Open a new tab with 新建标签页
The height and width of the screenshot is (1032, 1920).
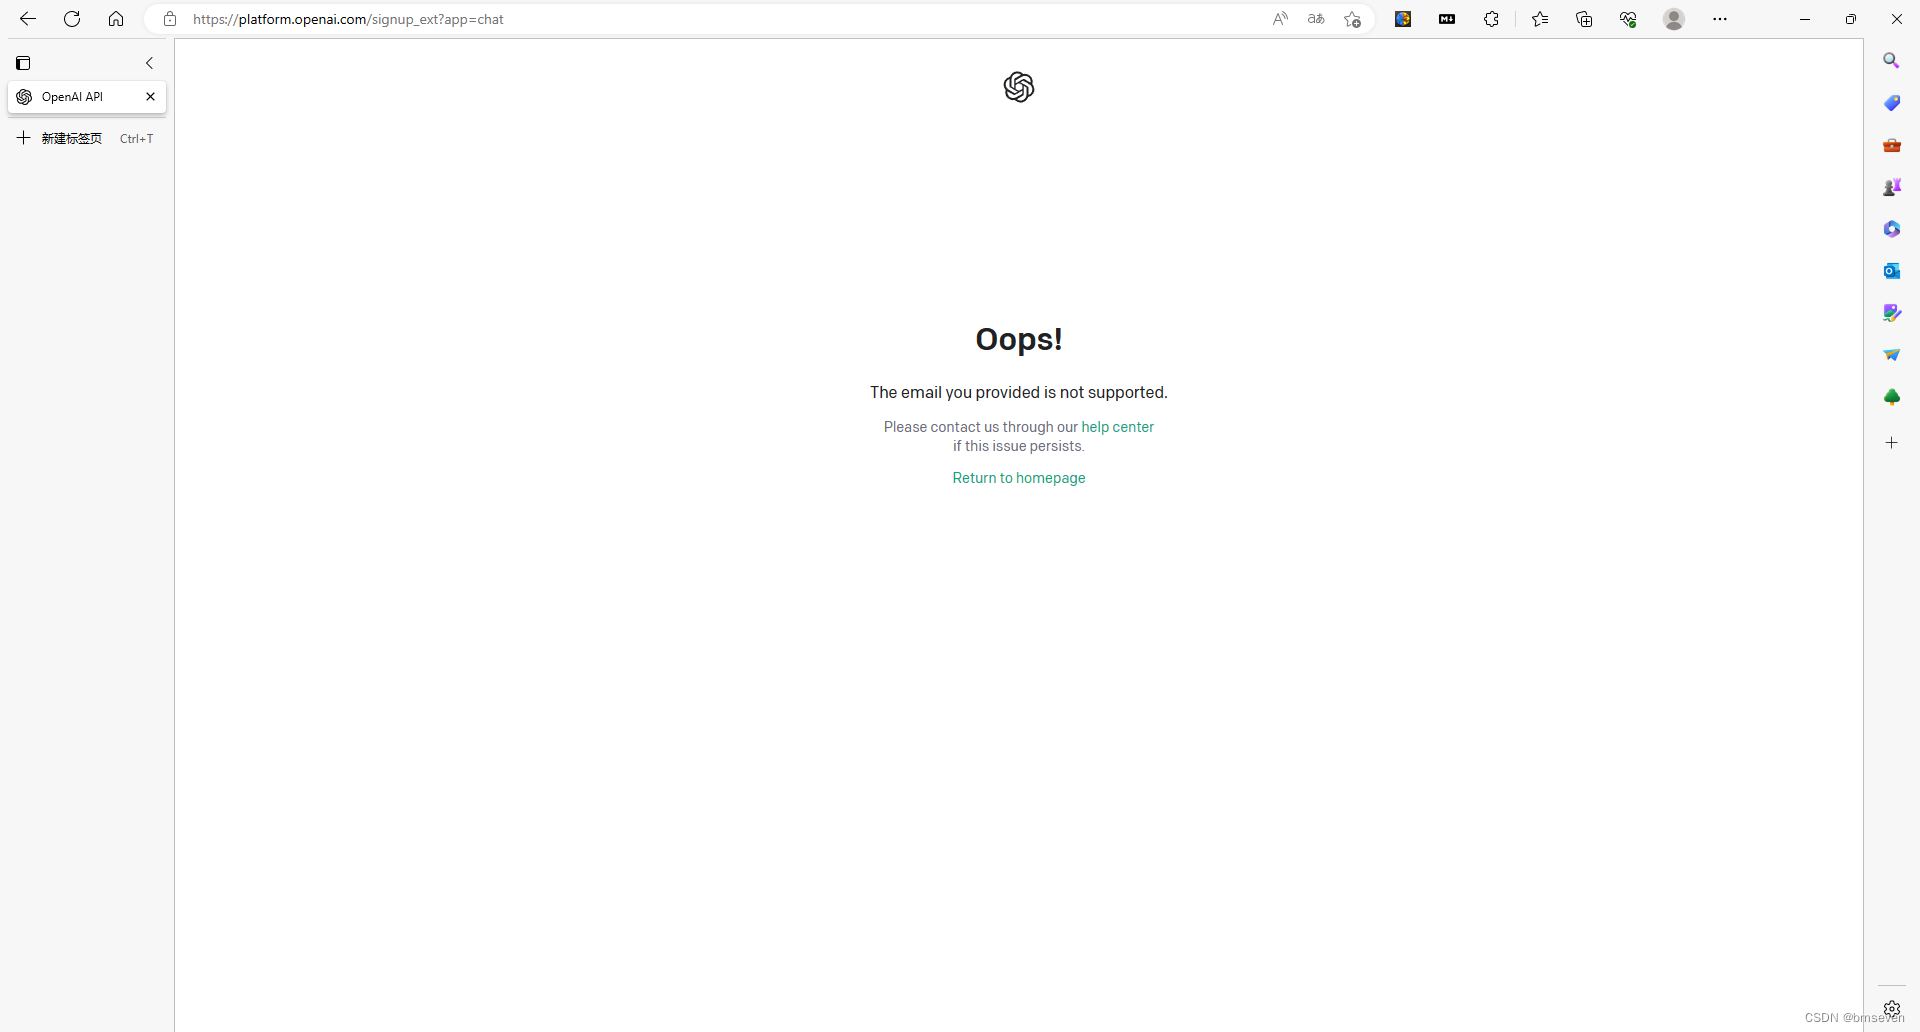tap(86, 138)
